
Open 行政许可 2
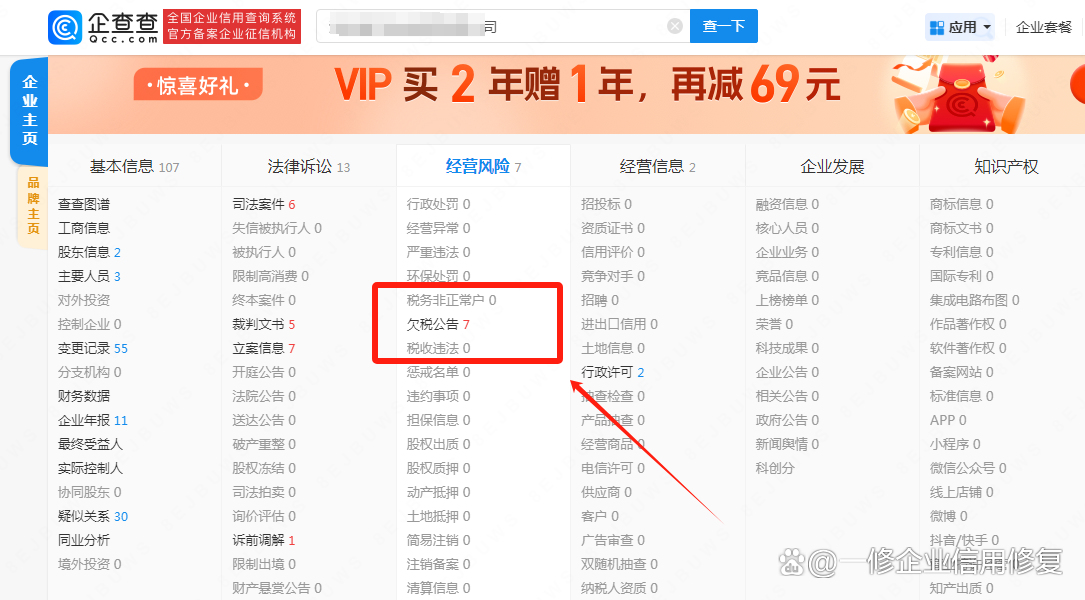(x=612, y=372)
